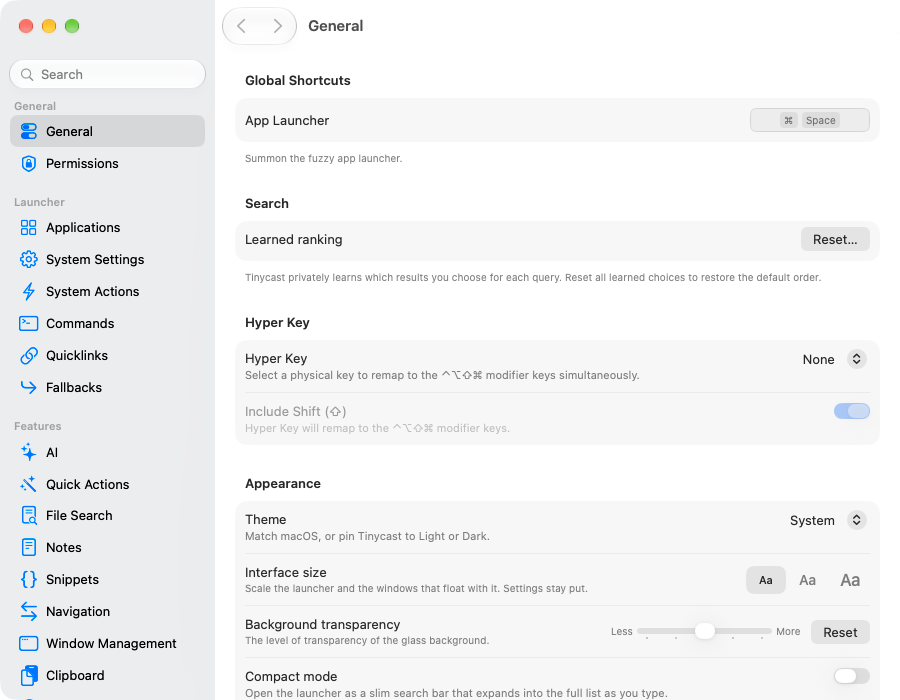Enable the Compact mode switch
The width and height of the screenshot is (900, 700).
[852, 676]
